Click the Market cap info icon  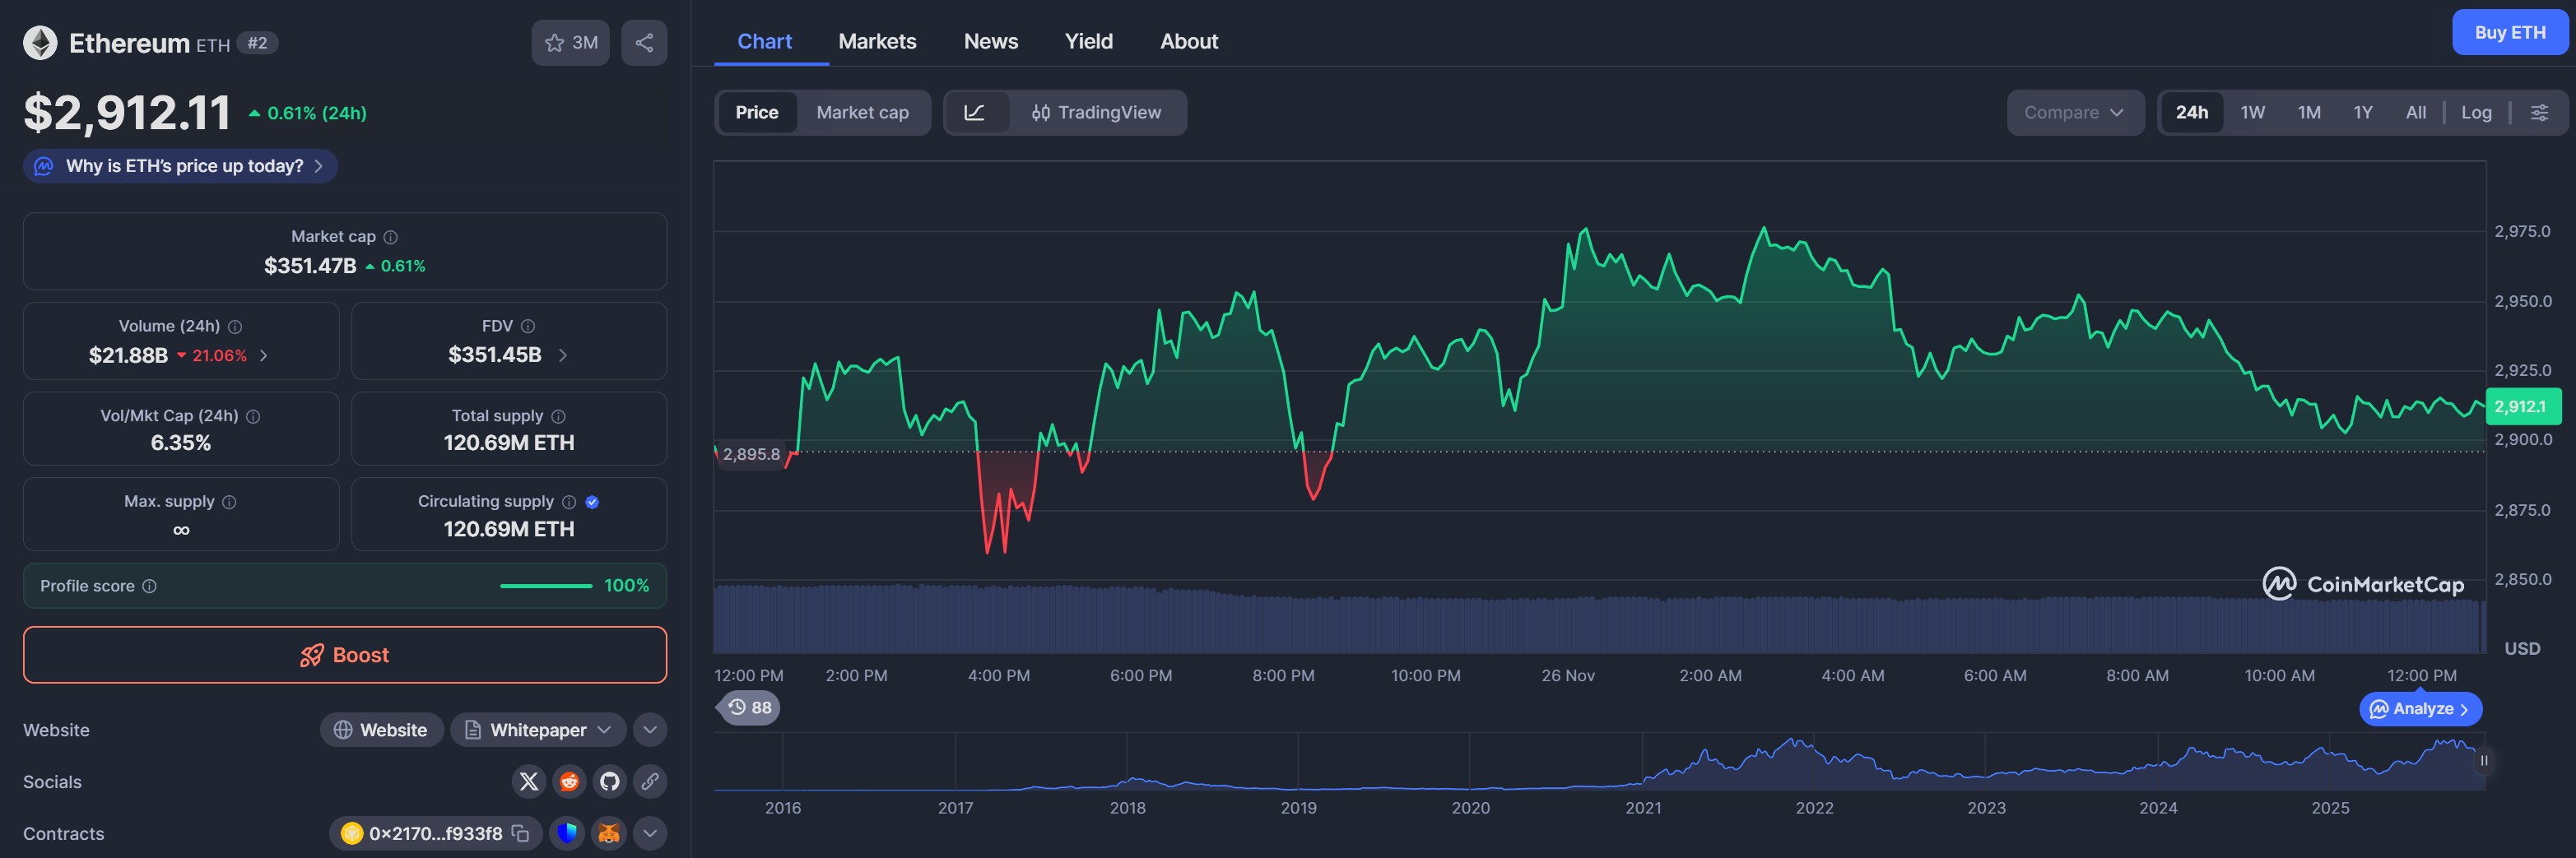[391, 237]
